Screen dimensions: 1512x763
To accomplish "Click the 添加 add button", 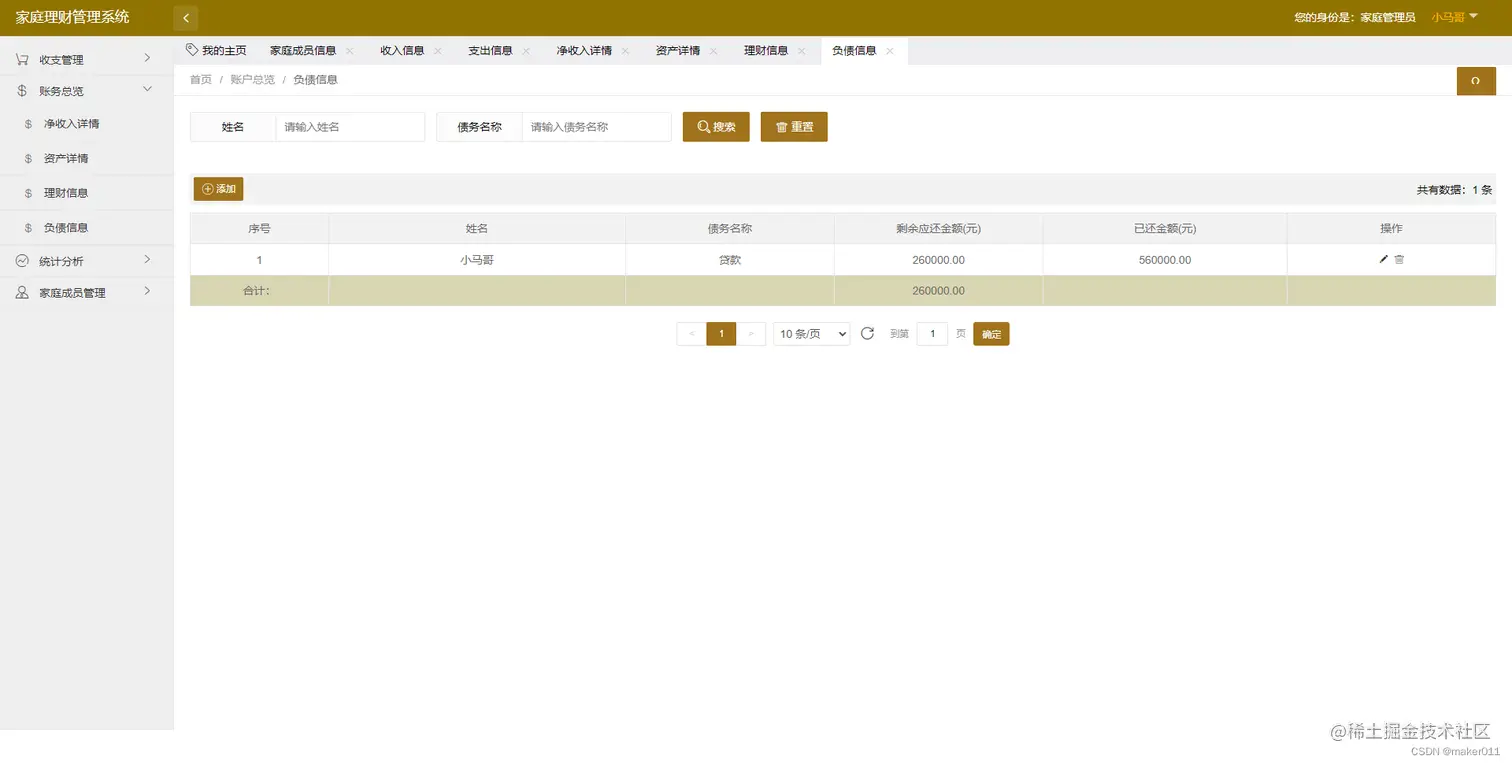I will click(218, 189).
